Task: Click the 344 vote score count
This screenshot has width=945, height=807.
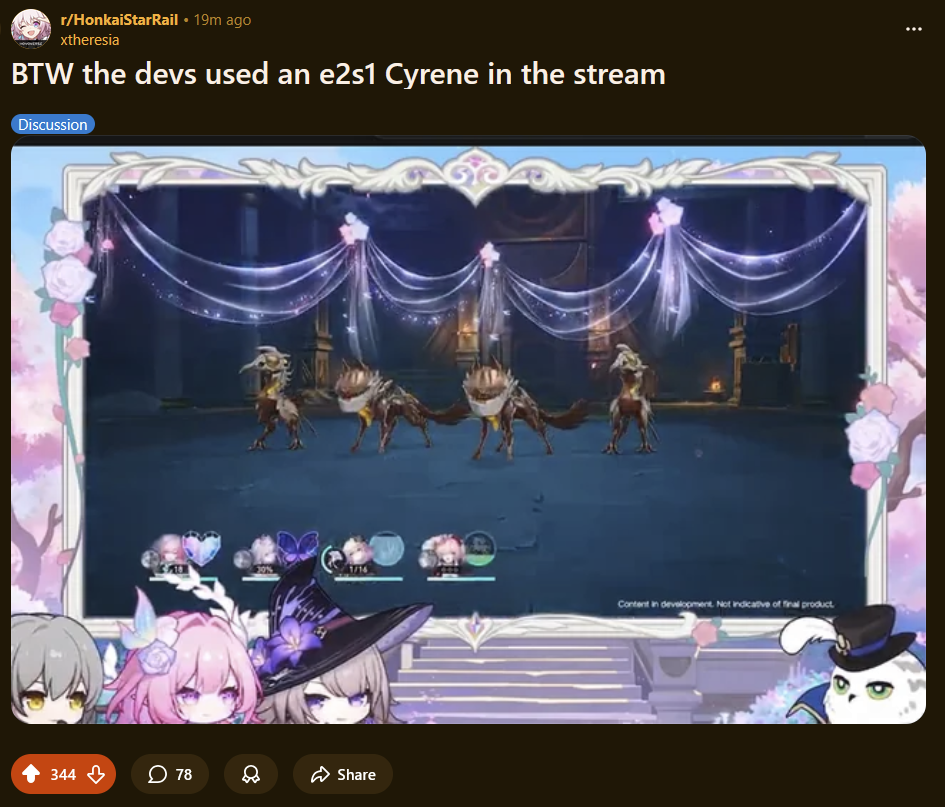Action: point(63,774)
